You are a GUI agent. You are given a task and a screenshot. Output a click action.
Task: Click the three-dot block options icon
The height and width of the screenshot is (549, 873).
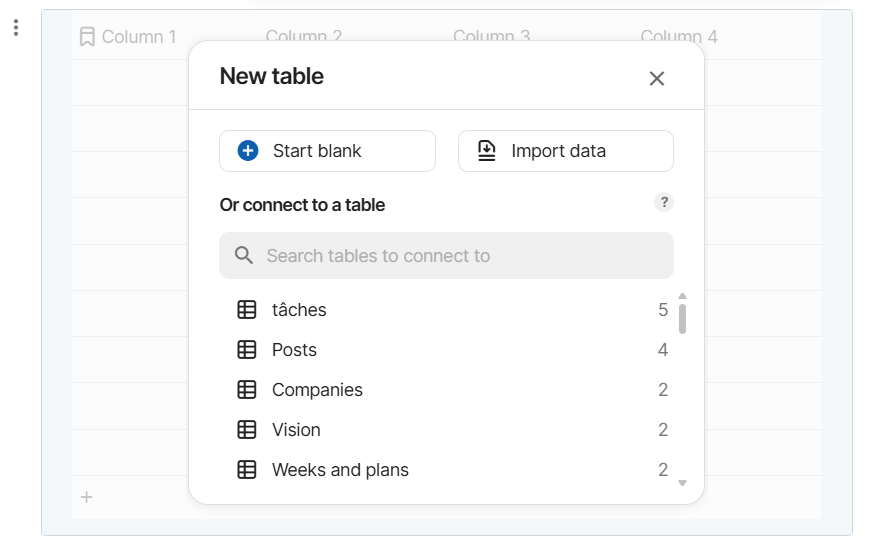(x=16, y=28)
